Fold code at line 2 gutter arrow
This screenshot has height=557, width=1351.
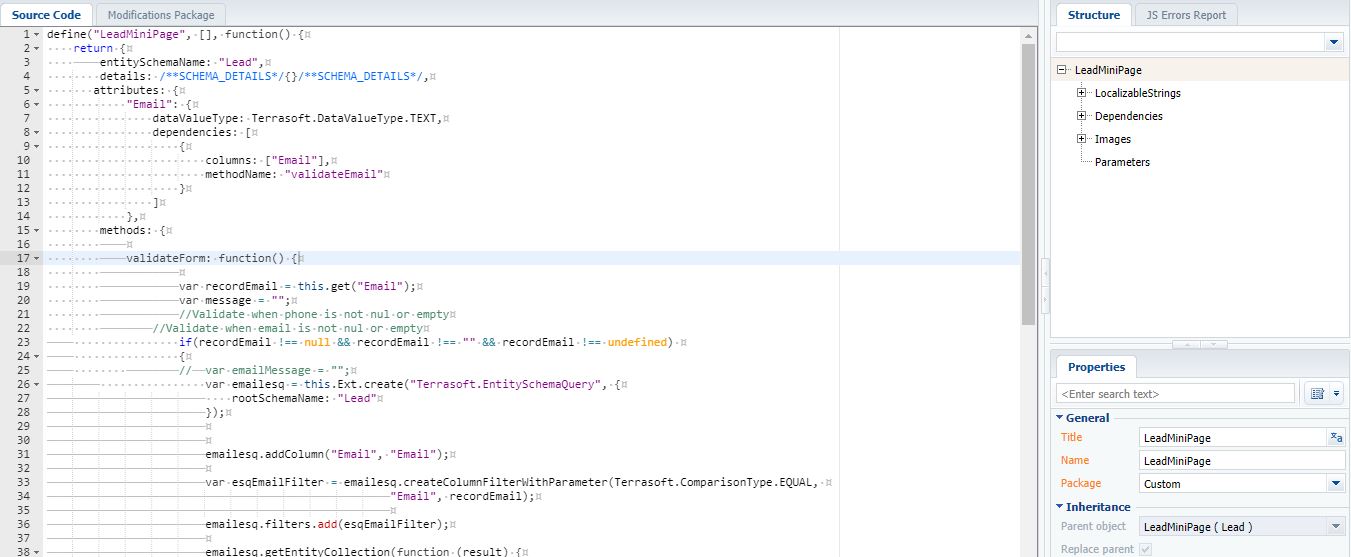[x=37, y=48]
